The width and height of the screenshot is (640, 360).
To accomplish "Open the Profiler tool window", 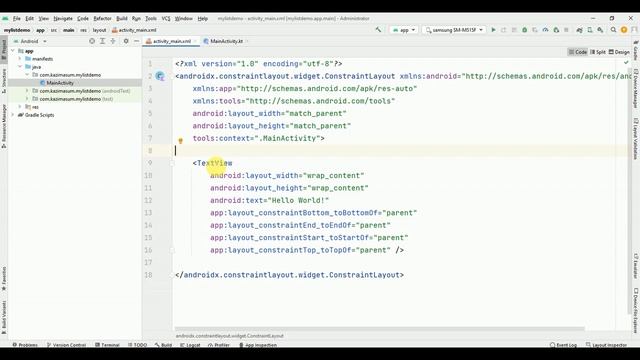I will click(219, 345).
